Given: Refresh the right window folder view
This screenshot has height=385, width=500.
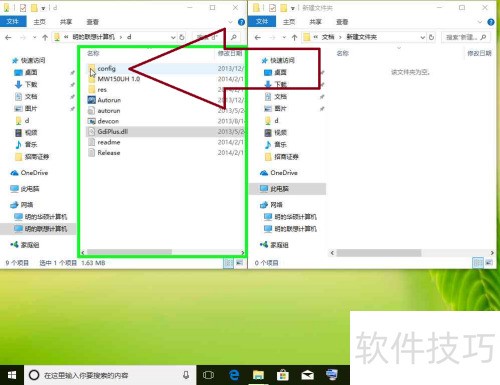Looking at the screenshot, I should 431,37.
